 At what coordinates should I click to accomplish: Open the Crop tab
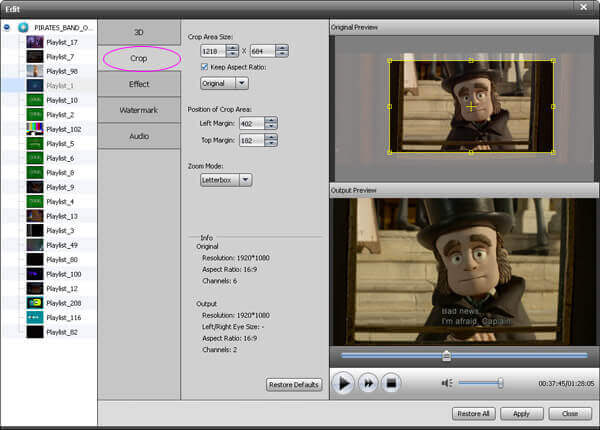(139, 58)
